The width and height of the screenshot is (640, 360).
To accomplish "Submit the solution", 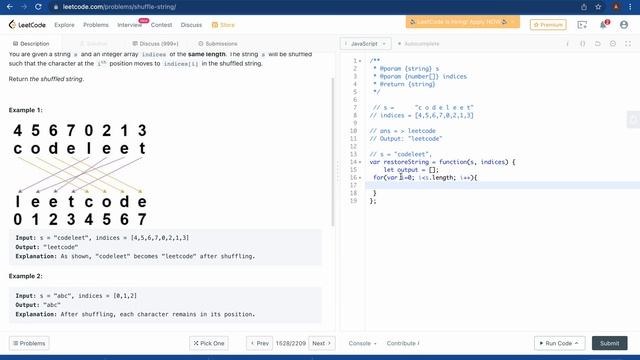I will [x=609, y=343].
